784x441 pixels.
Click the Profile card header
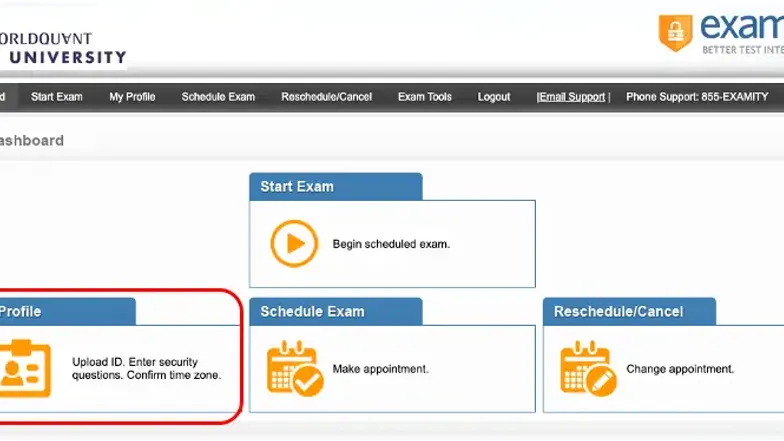pyautogui.click(x=68, y=312)
